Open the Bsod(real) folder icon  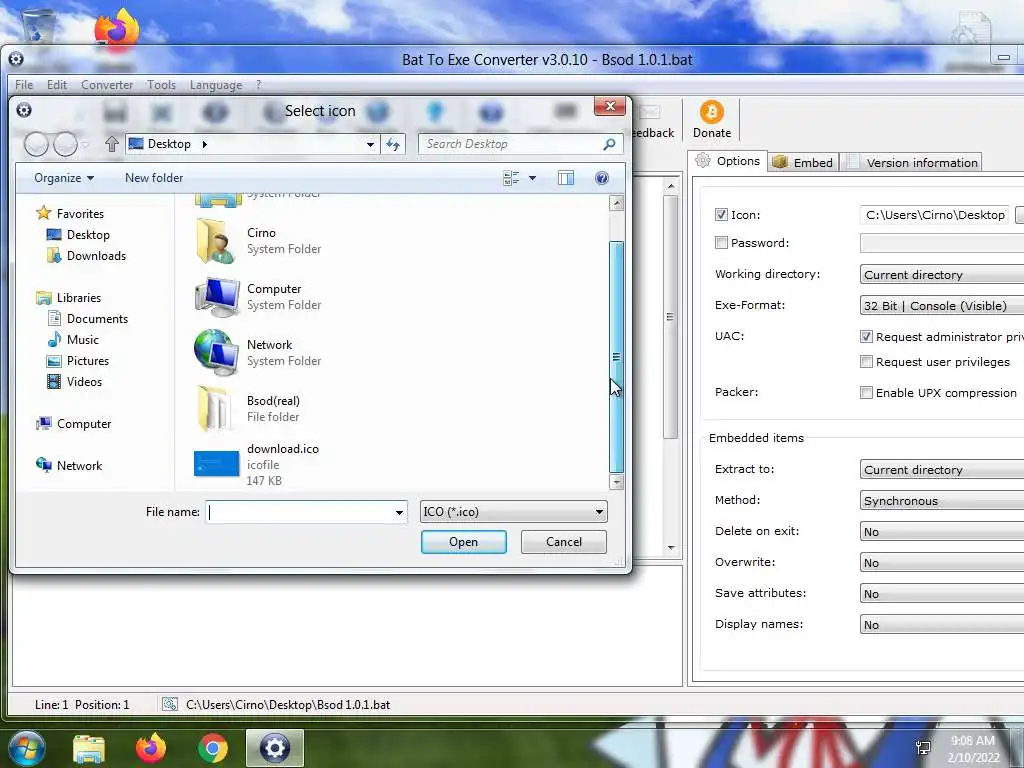(x=214, y=408)
